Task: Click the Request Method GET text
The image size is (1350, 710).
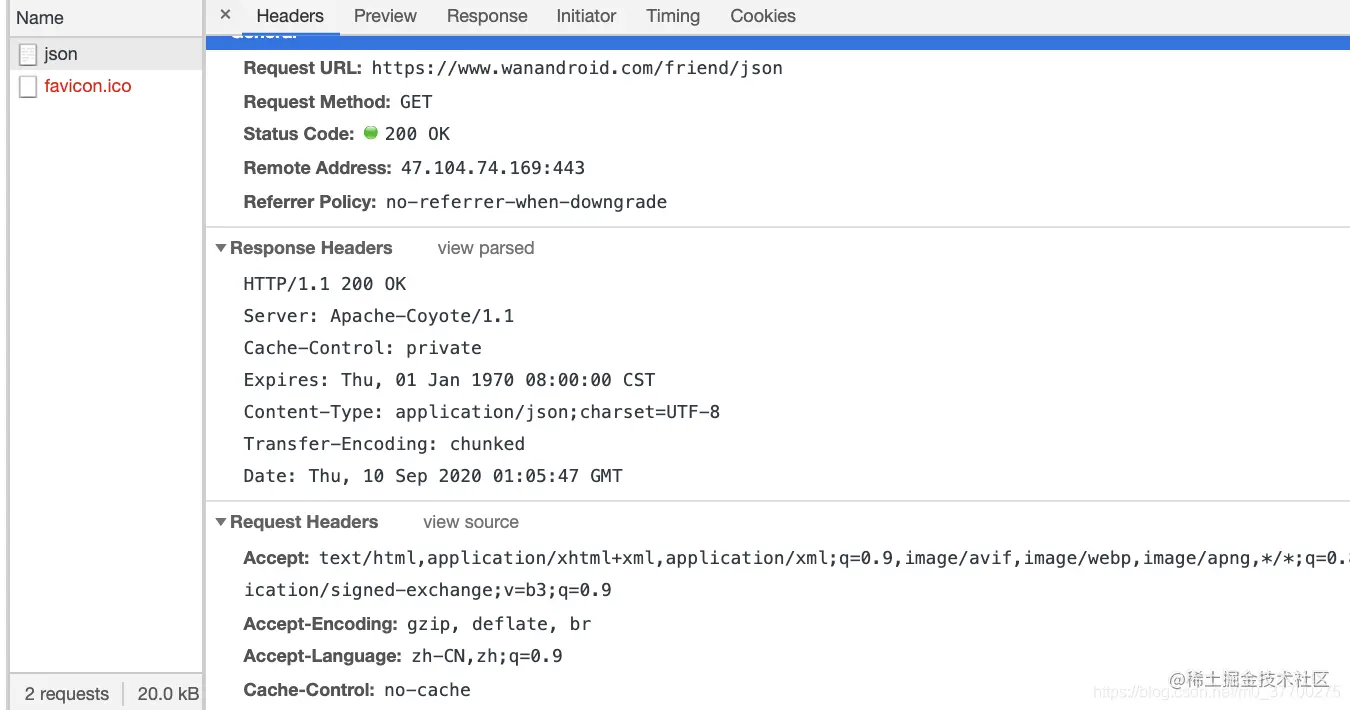Action: (416, 102)
